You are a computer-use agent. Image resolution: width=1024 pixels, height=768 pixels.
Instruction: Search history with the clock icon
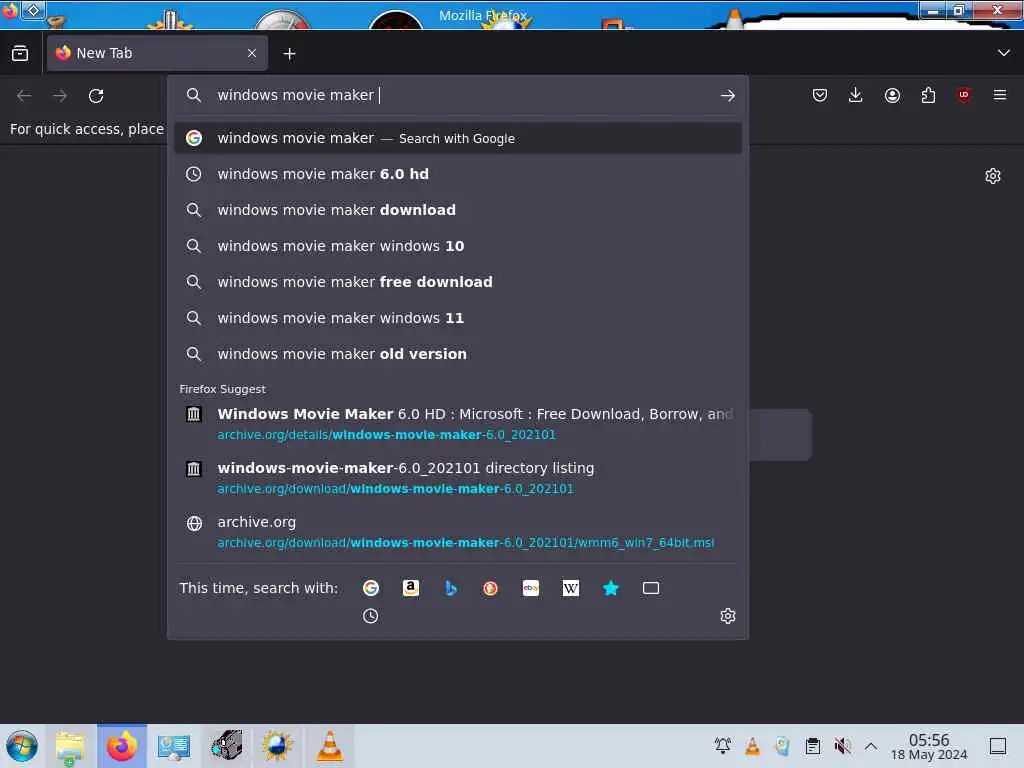(370, 616)
